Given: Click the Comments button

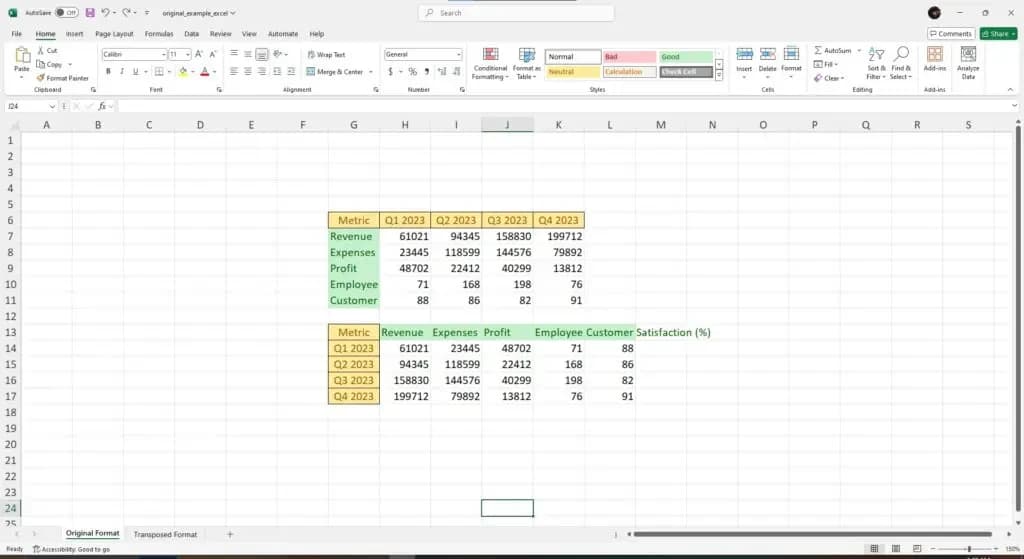Looking at the screenshot, I should (x=951, y=33).
